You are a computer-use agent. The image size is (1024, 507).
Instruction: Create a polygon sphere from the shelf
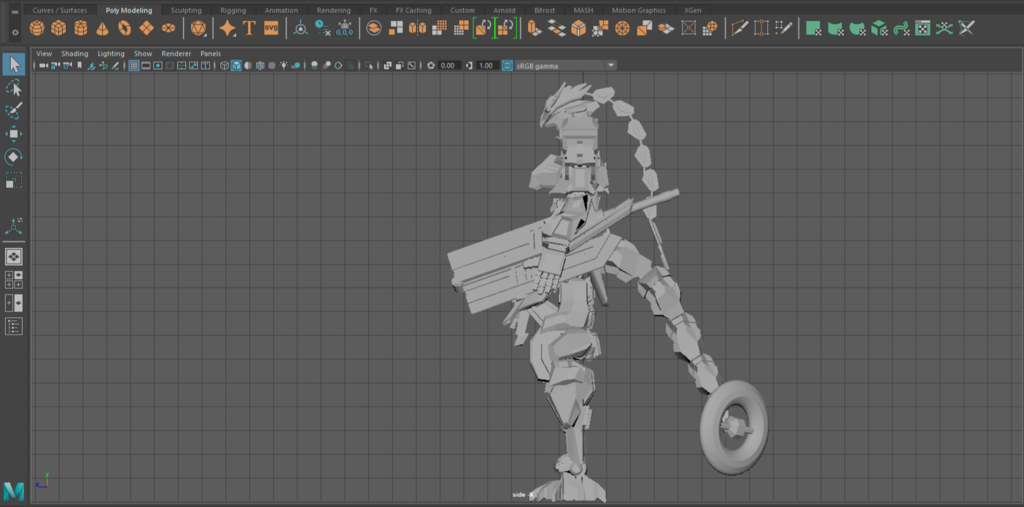(37, 28)
